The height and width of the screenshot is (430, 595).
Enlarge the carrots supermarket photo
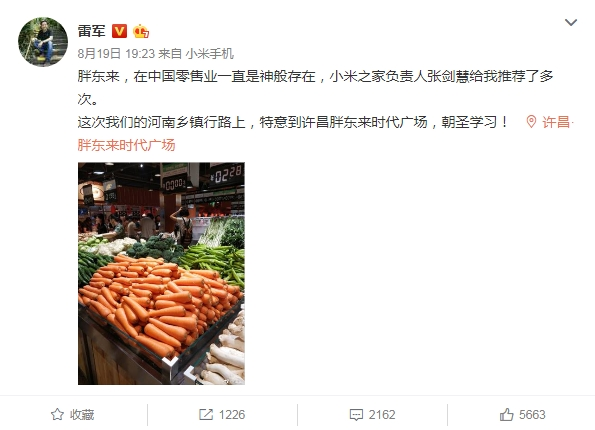click(x=161, y=273)
